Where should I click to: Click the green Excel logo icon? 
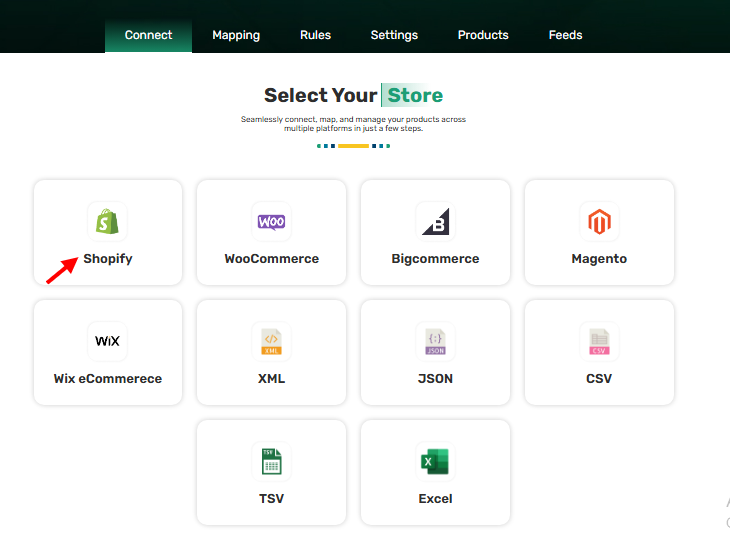point(435,461)
